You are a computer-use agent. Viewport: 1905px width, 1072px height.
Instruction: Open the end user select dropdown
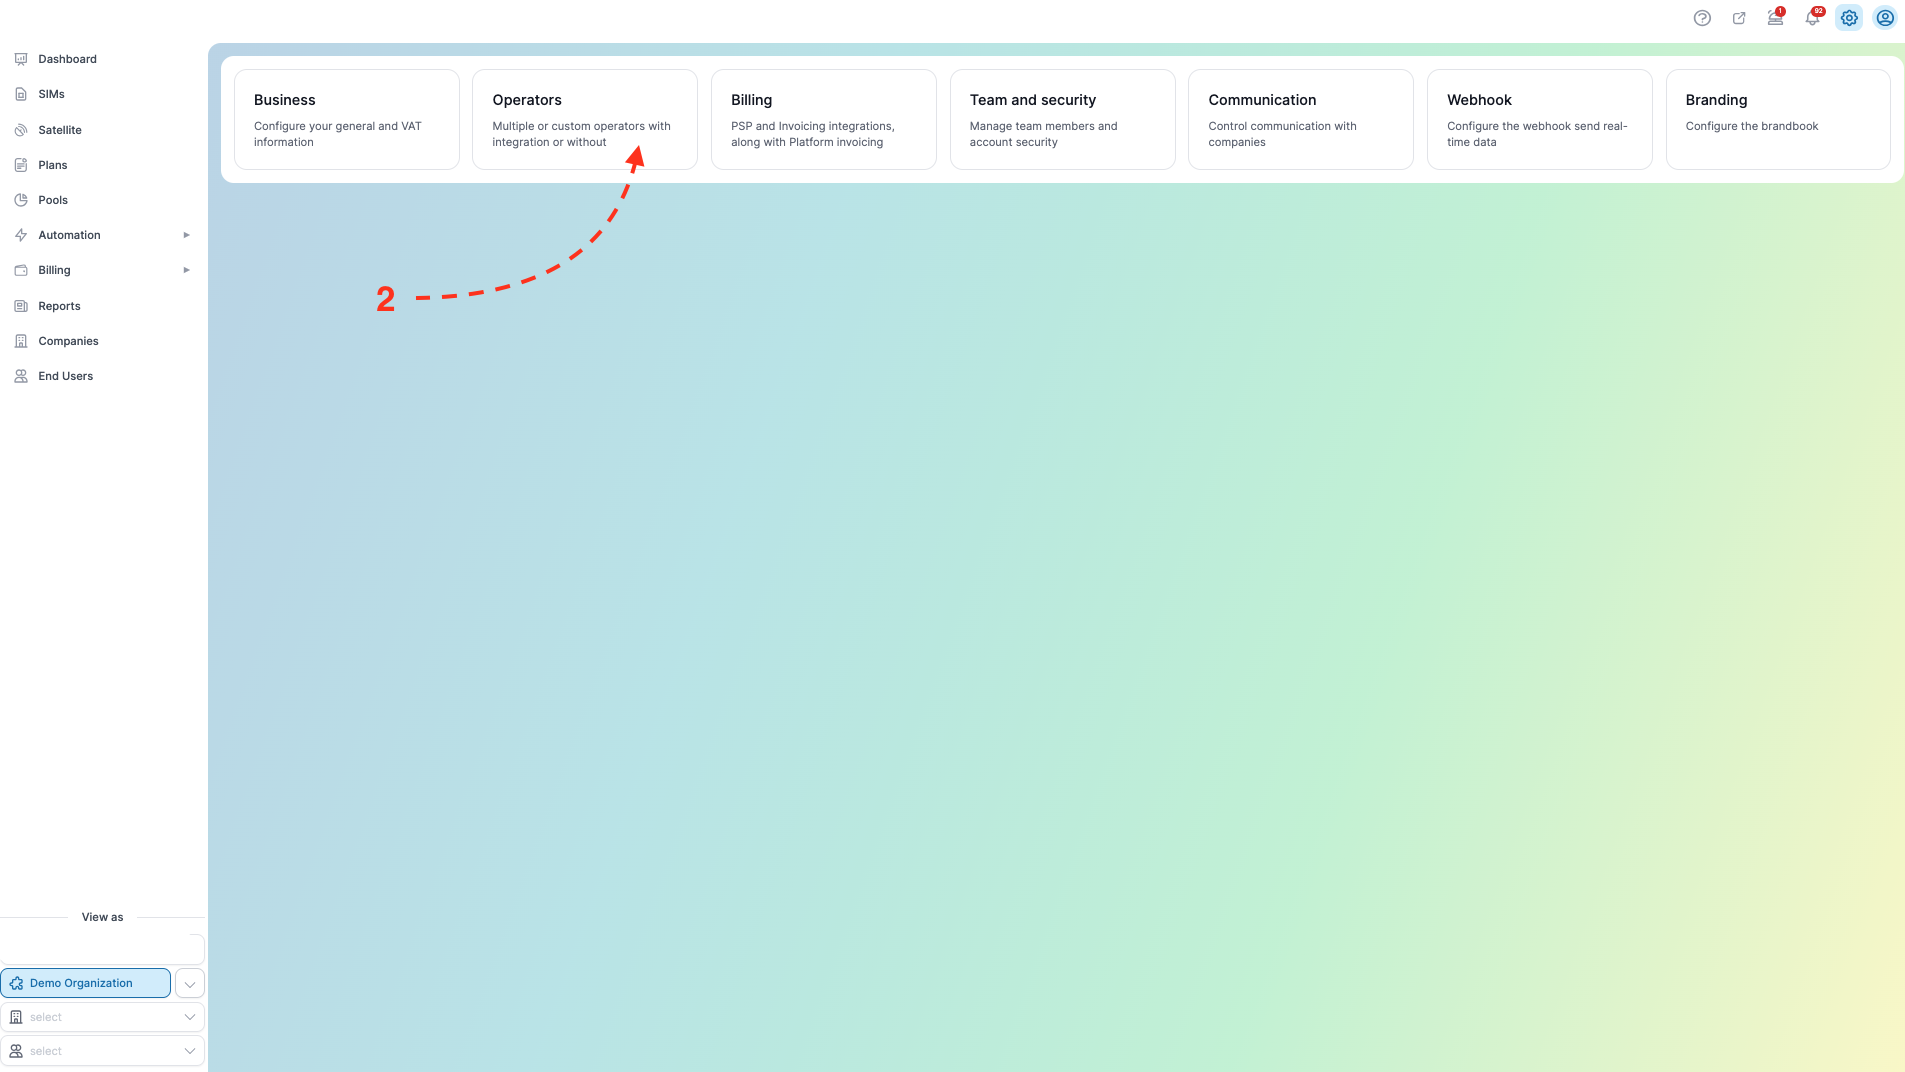pos(103,1051)
